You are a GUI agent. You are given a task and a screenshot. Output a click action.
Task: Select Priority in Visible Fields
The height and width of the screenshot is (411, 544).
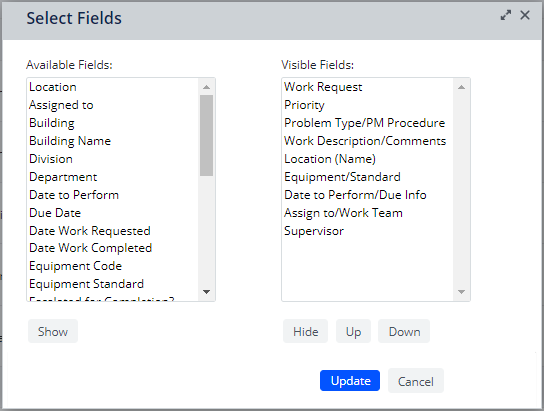click(368, 105)
